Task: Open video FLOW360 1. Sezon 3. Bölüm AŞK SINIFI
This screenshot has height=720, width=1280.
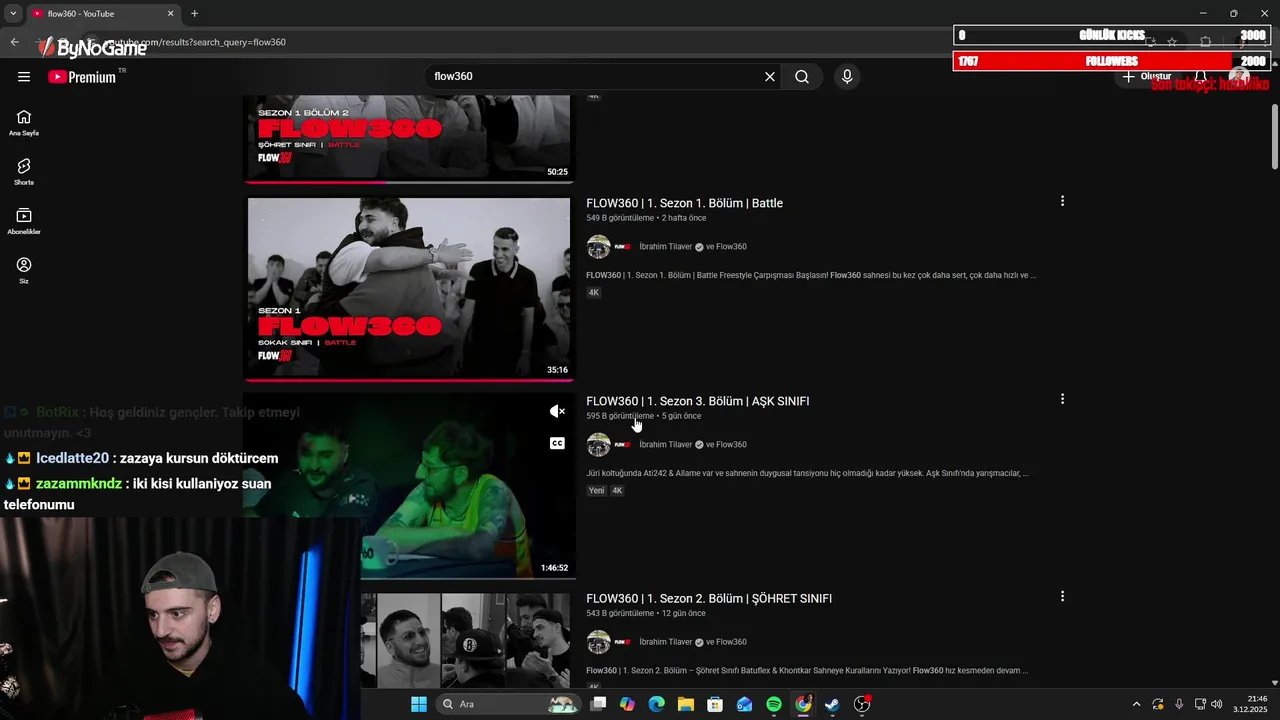Action: [x=698, y=401]
